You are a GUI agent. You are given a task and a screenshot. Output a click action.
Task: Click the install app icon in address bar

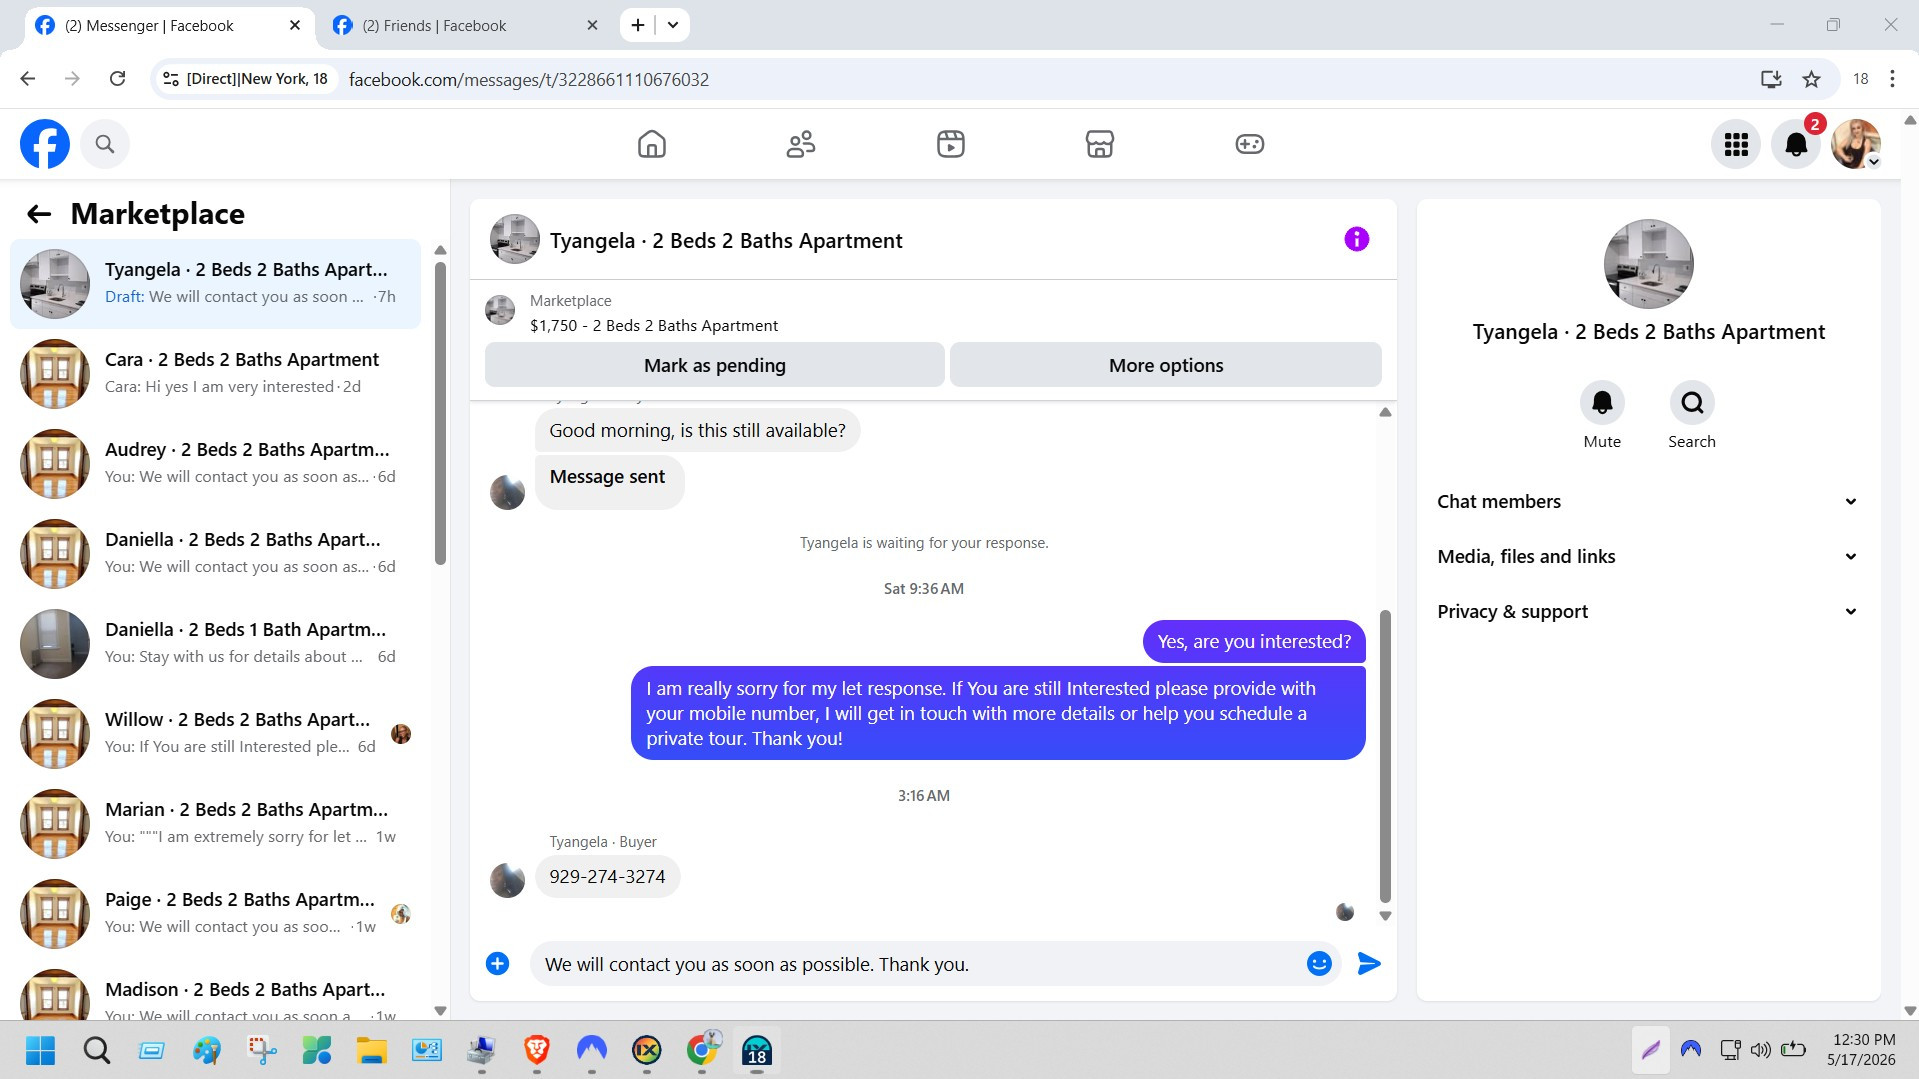click(x=1771, y=79)
